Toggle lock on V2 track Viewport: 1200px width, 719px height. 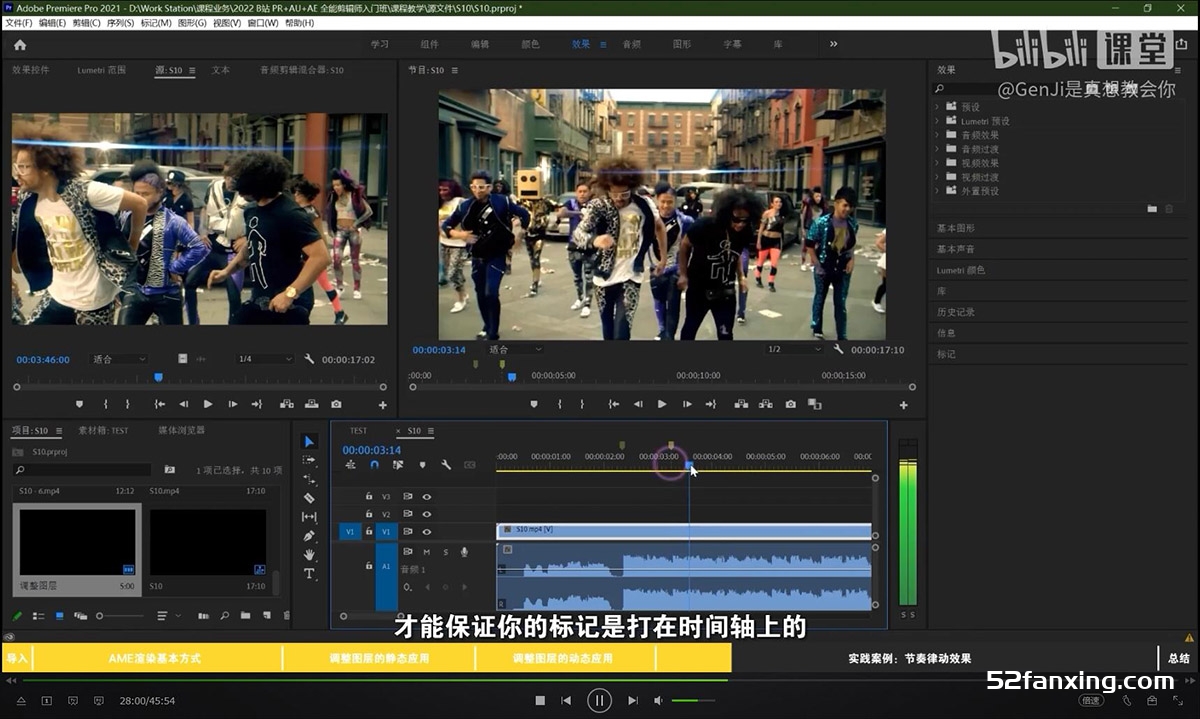[x=369, y=514]
